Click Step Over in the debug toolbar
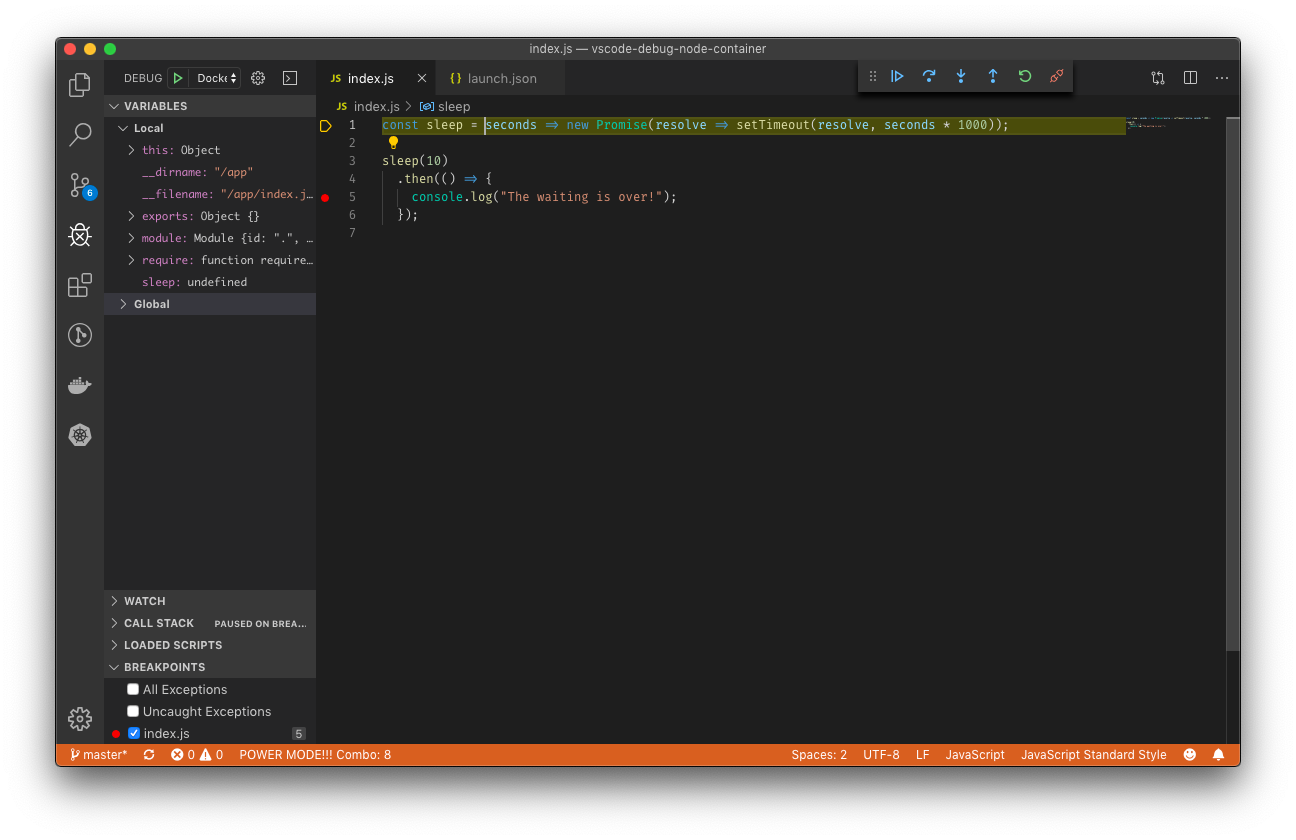Screen dimensions: 1296x840 929,76
